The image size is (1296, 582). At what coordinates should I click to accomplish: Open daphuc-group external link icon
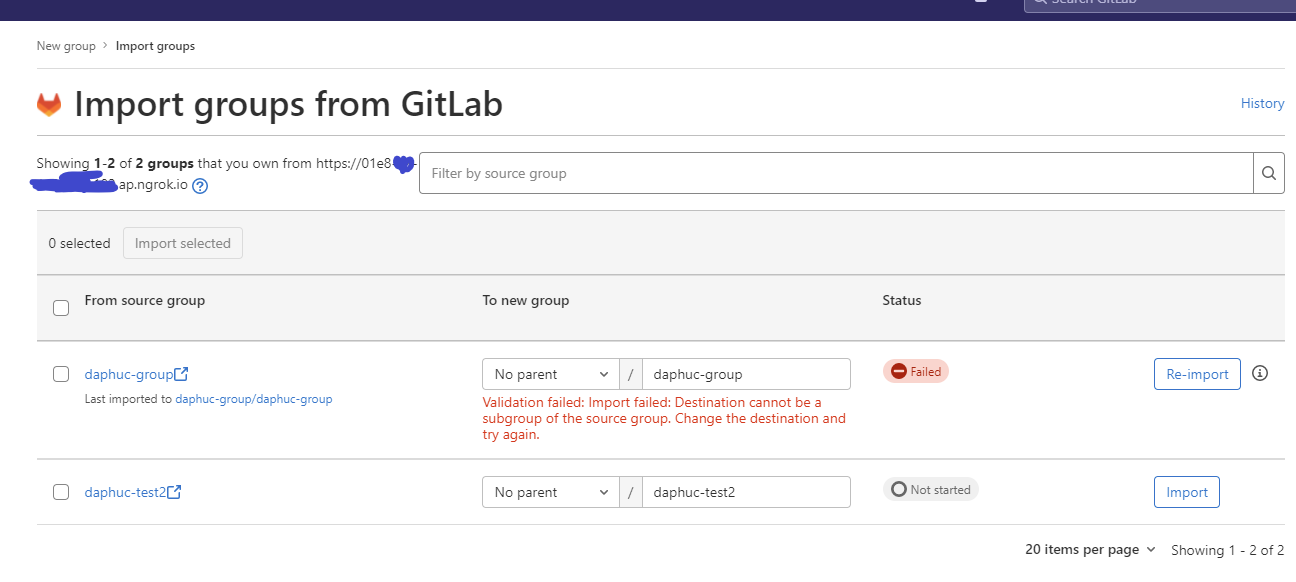tap(181, 374)
